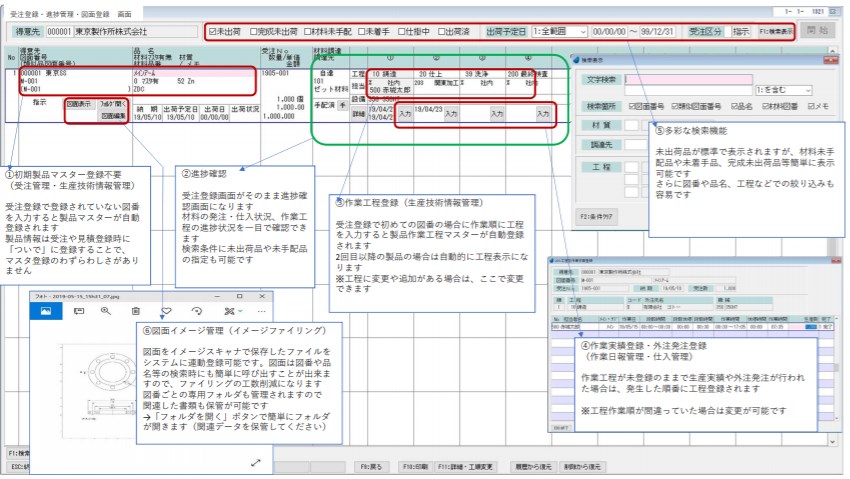This screenshot has height=479, width=850.
Task: Click the 図面表示 button
Action: (x=79, y=103)
